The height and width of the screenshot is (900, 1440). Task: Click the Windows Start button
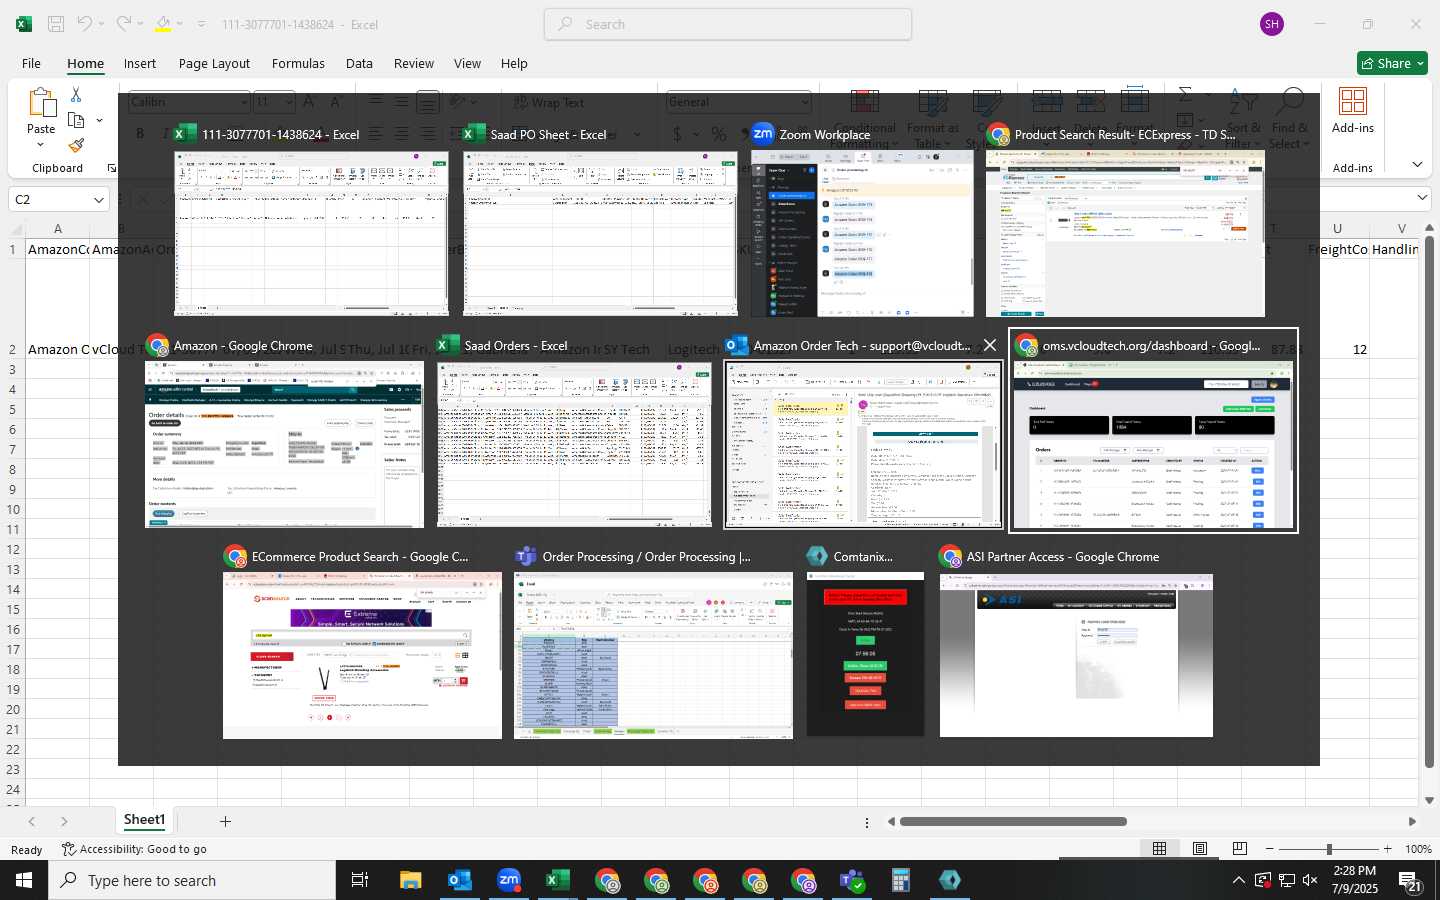[x=24, y=880]
